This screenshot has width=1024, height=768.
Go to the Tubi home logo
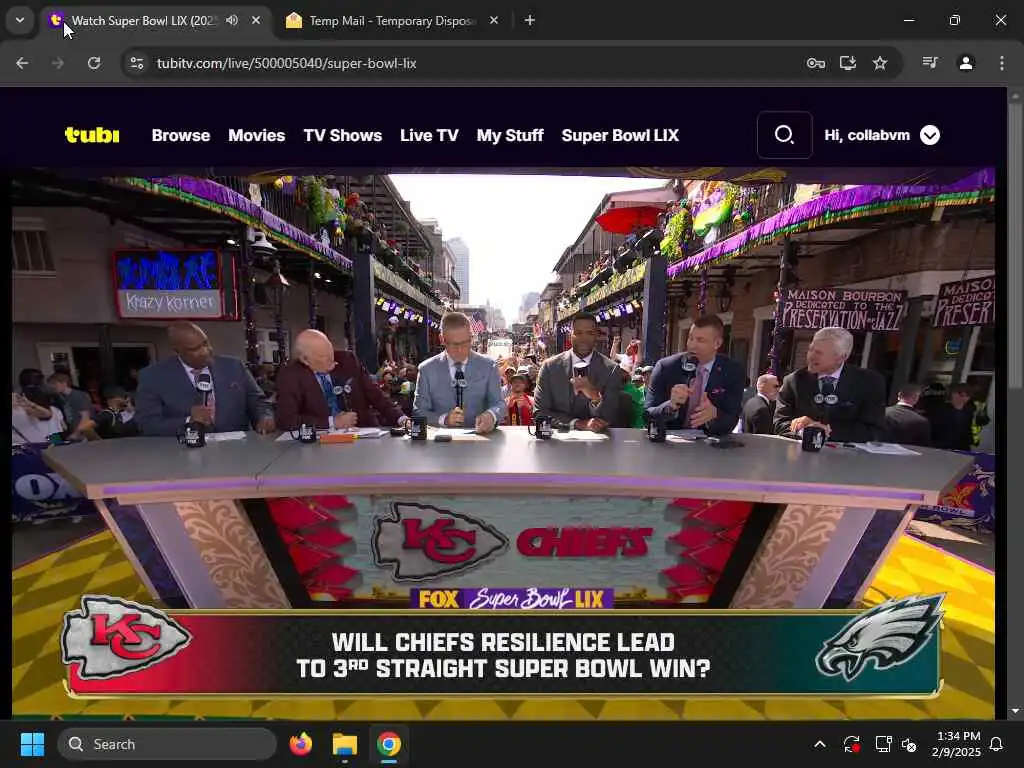click(92, 135)
